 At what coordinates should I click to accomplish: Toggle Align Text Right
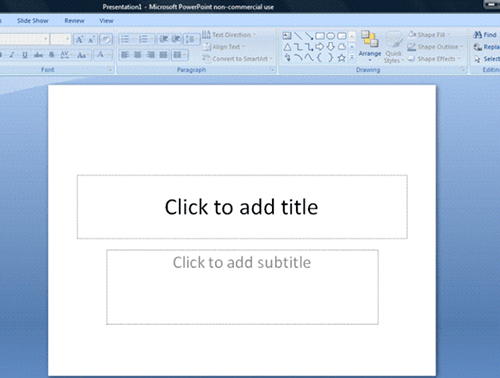coord(151,55)
